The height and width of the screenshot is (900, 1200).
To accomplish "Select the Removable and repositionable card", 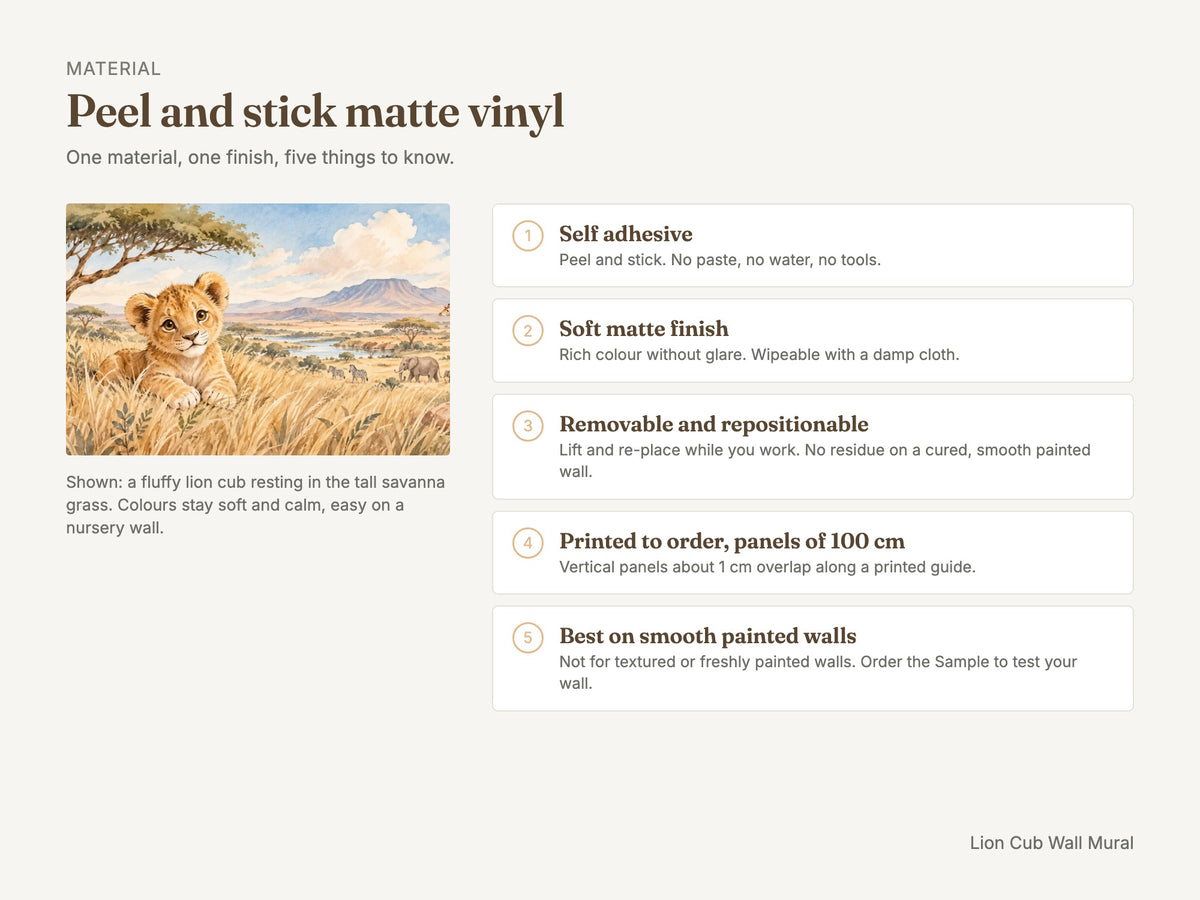I will point(813,447).
